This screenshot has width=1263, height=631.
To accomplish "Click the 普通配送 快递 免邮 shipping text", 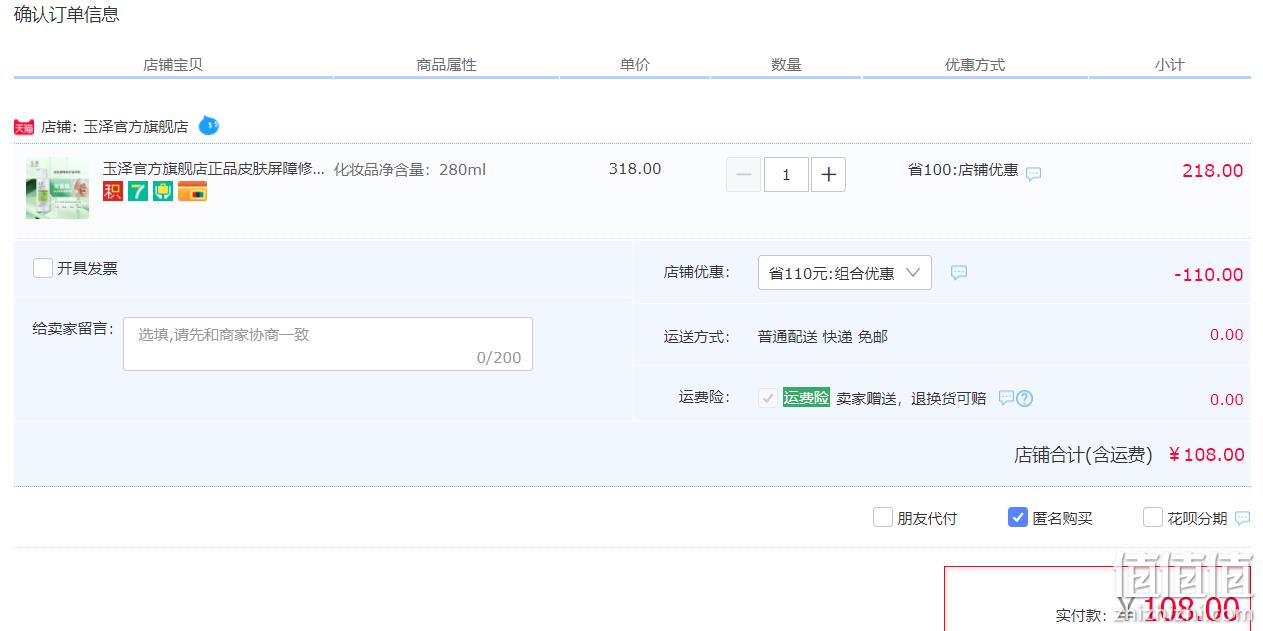I will coord(822,337).
